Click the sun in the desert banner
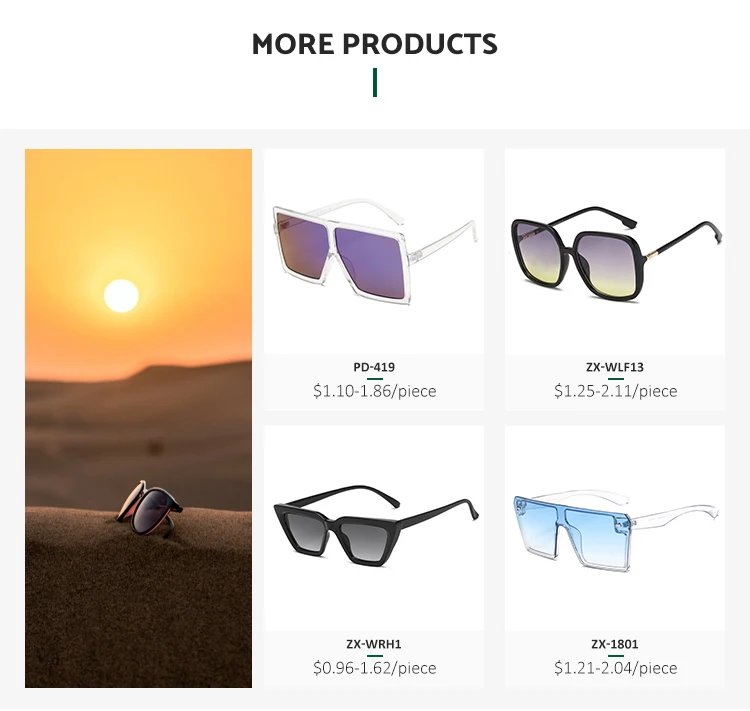This screenshot has height=711, width=750. pyautogui.click(x=121, y=296)
